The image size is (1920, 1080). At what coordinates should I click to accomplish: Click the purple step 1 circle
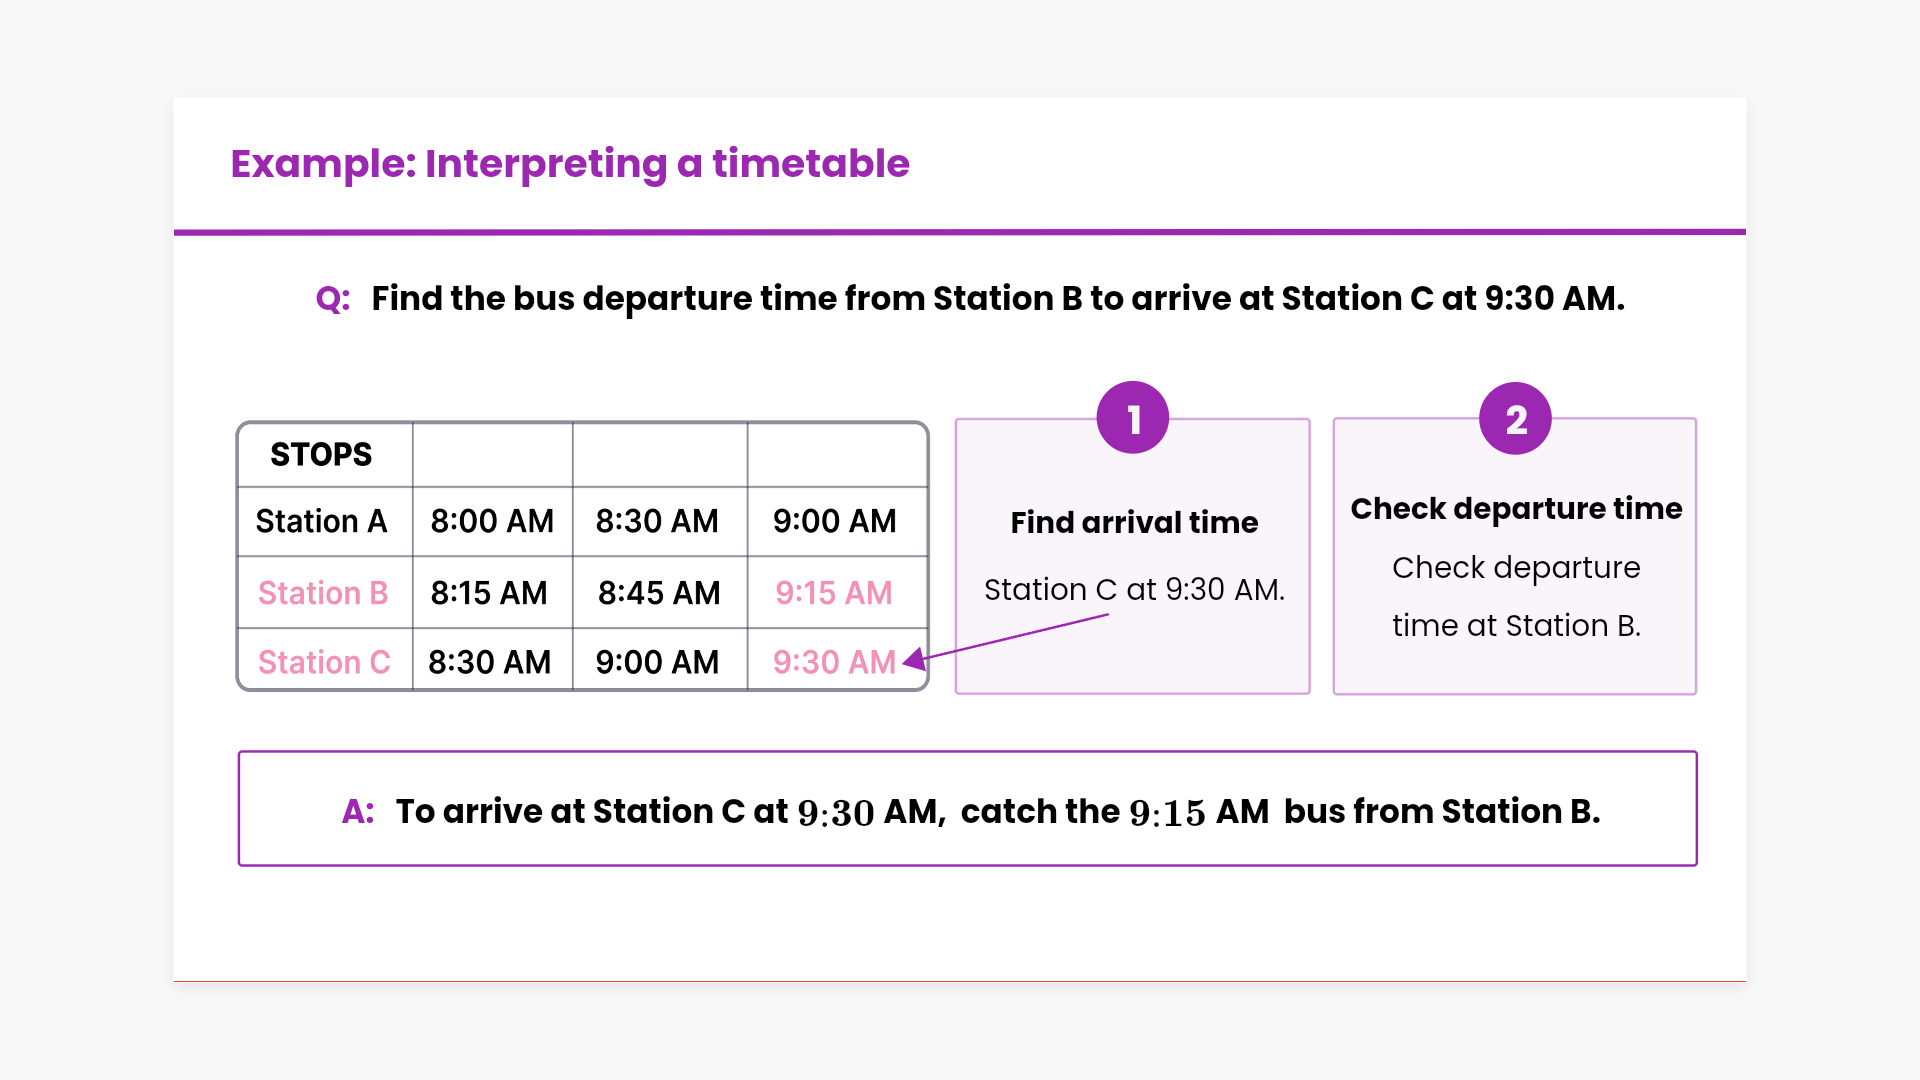[x=1132, y=418]
